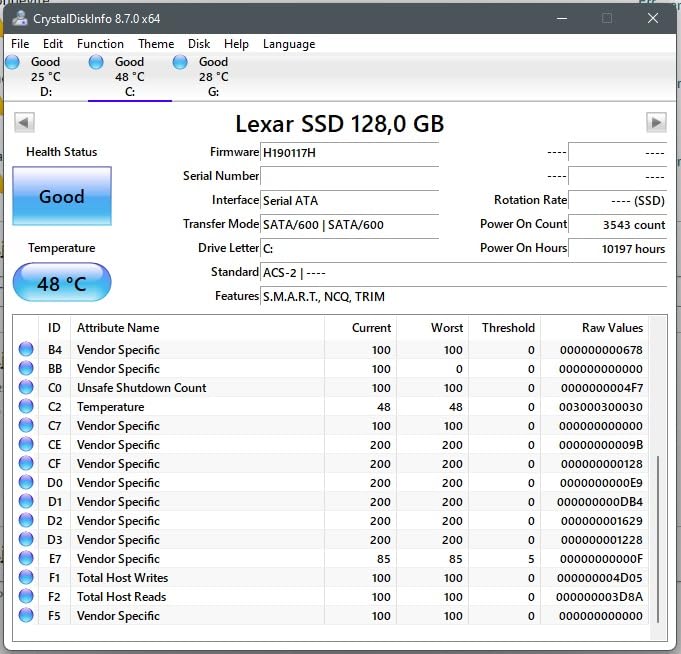Click raw value 003000300030
Viewport: 681px width, 654px height.
click(x=601, y=407)
